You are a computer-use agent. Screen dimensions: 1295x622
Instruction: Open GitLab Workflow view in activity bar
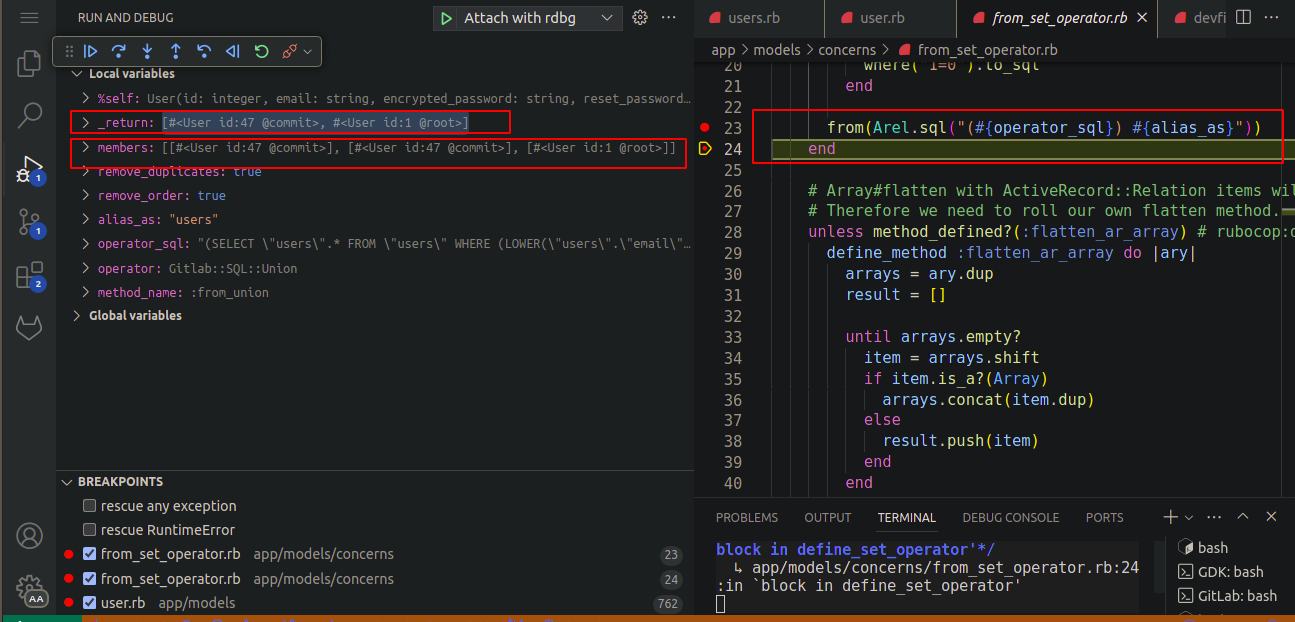coord(29,327)
